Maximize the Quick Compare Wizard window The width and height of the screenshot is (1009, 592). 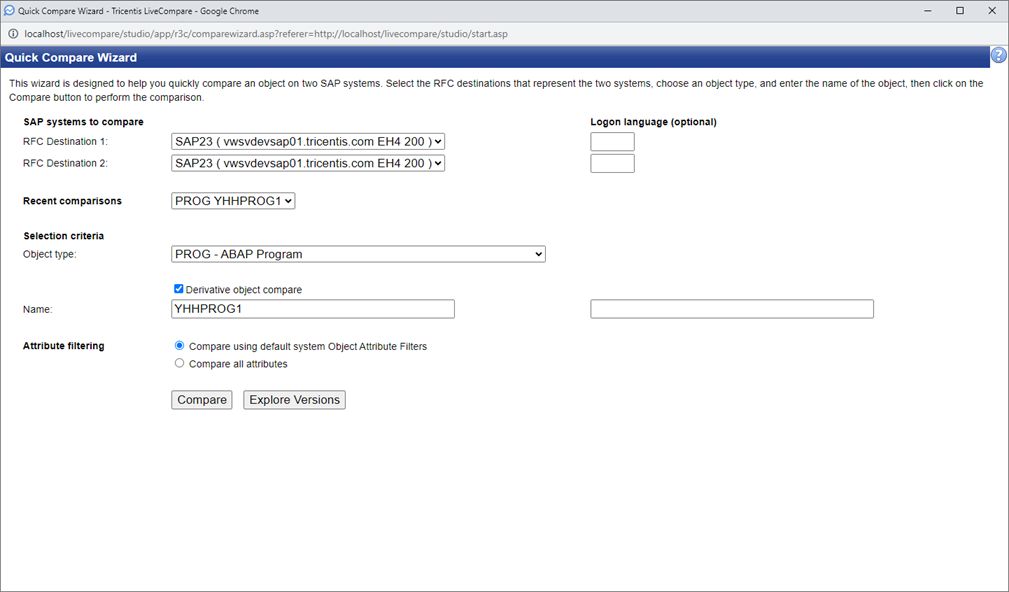click(960, 11)
